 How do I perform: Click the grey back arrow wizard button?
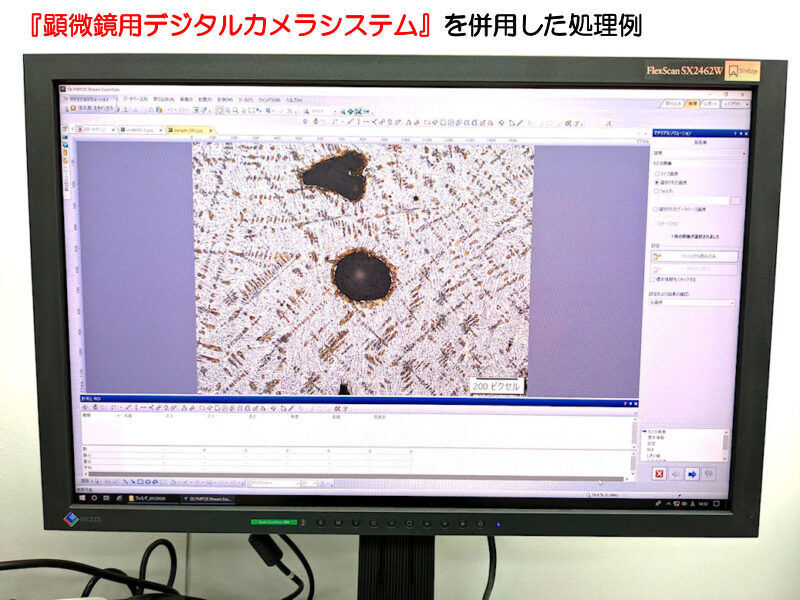point(675,474)
